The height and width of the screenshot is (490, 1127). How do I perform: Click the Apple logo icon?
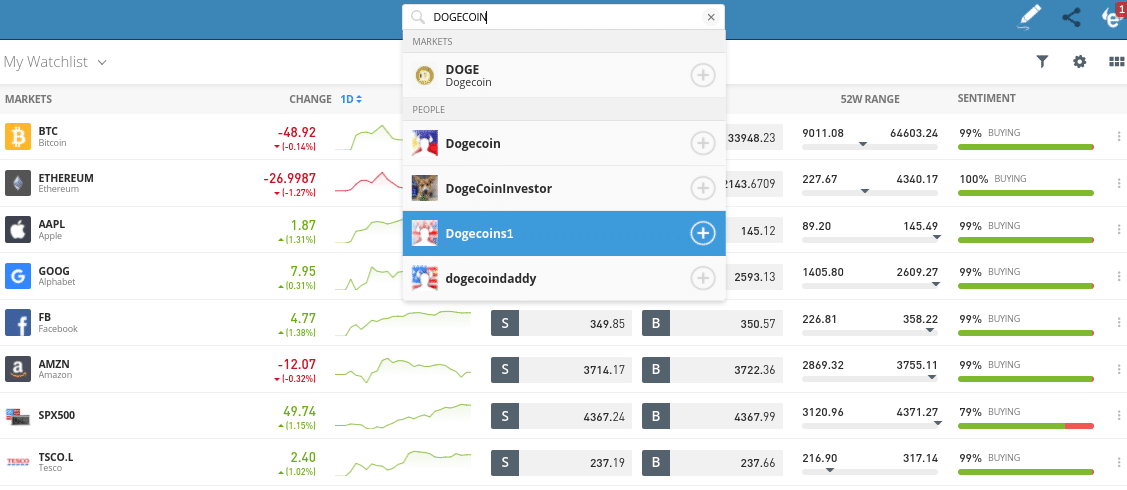[x=18, y=229]
